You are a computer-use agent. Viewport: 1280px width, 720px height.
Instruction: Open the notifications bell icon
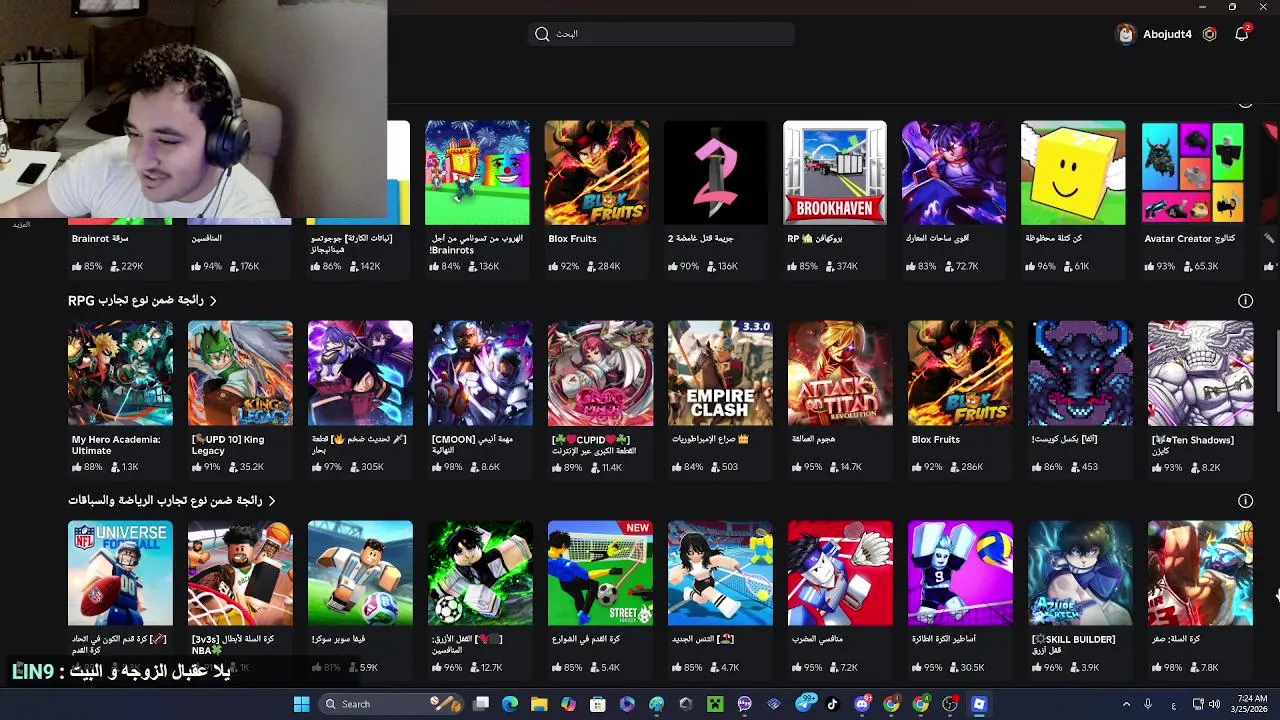point(1241,34)
